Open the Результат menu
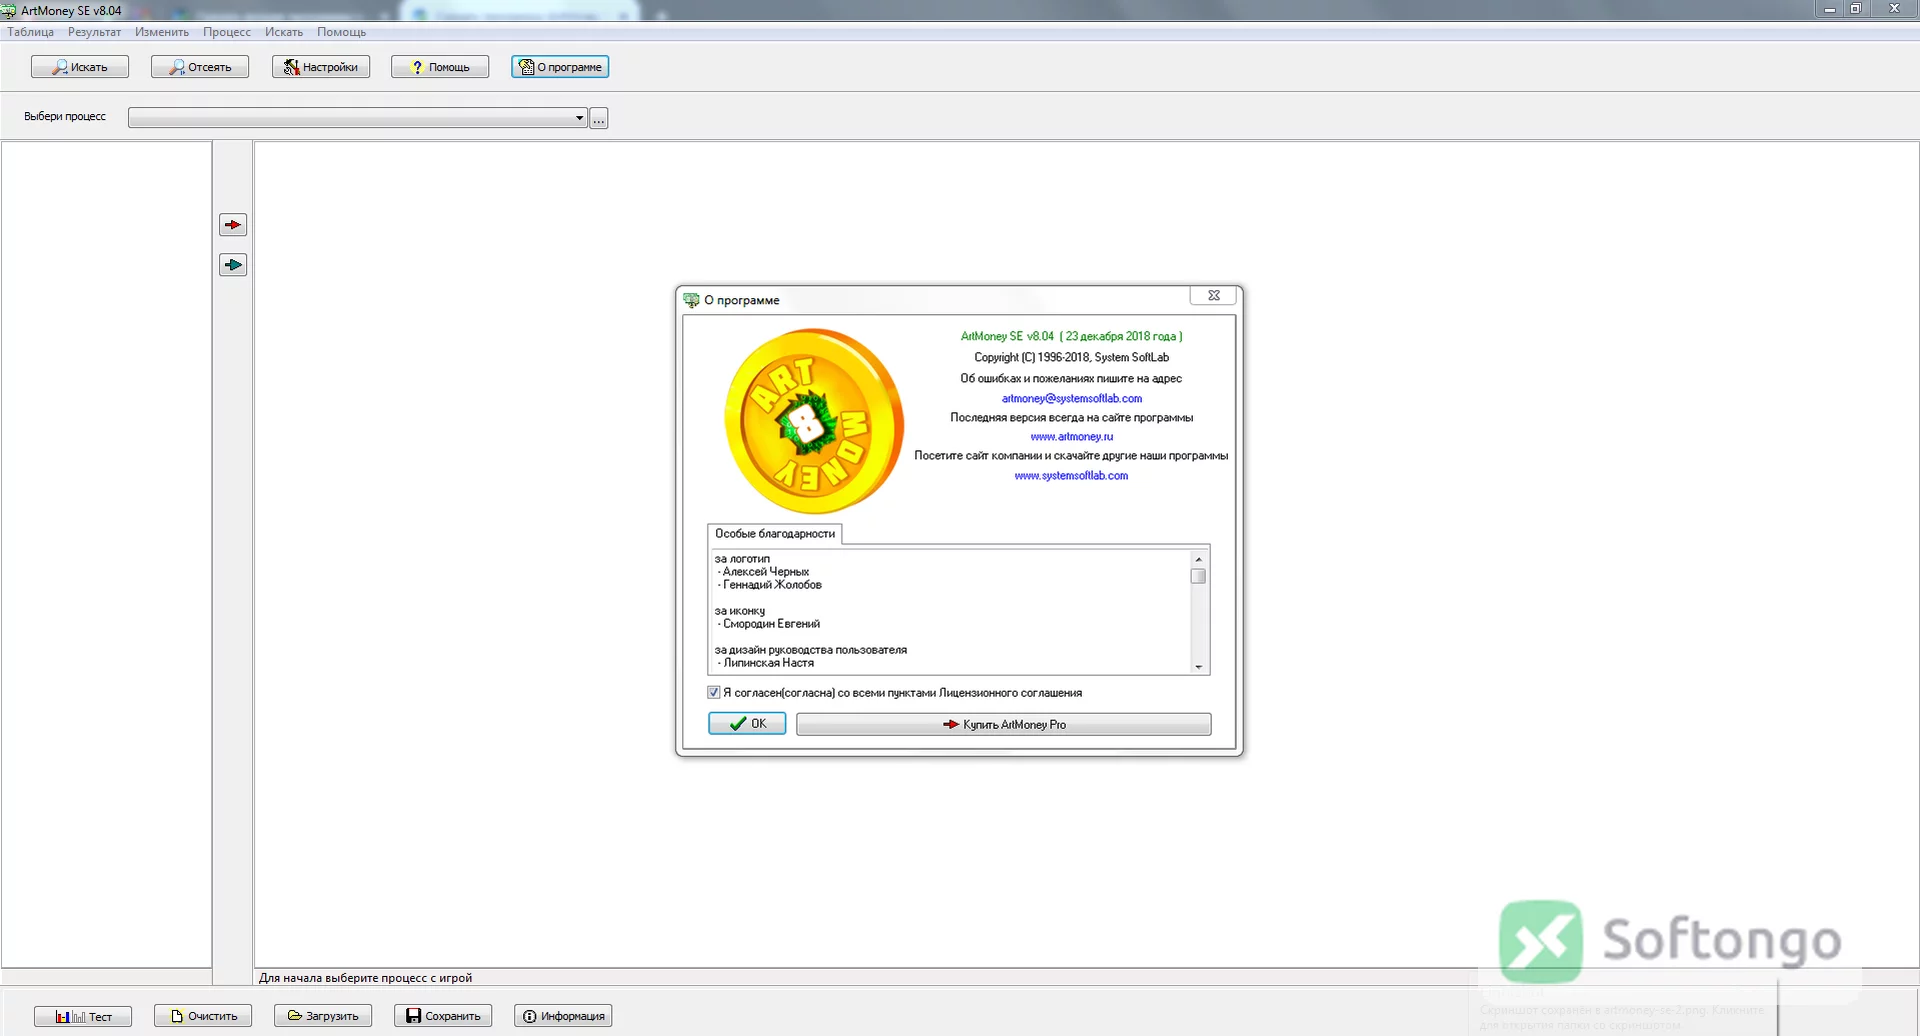 tap(94, 32)
